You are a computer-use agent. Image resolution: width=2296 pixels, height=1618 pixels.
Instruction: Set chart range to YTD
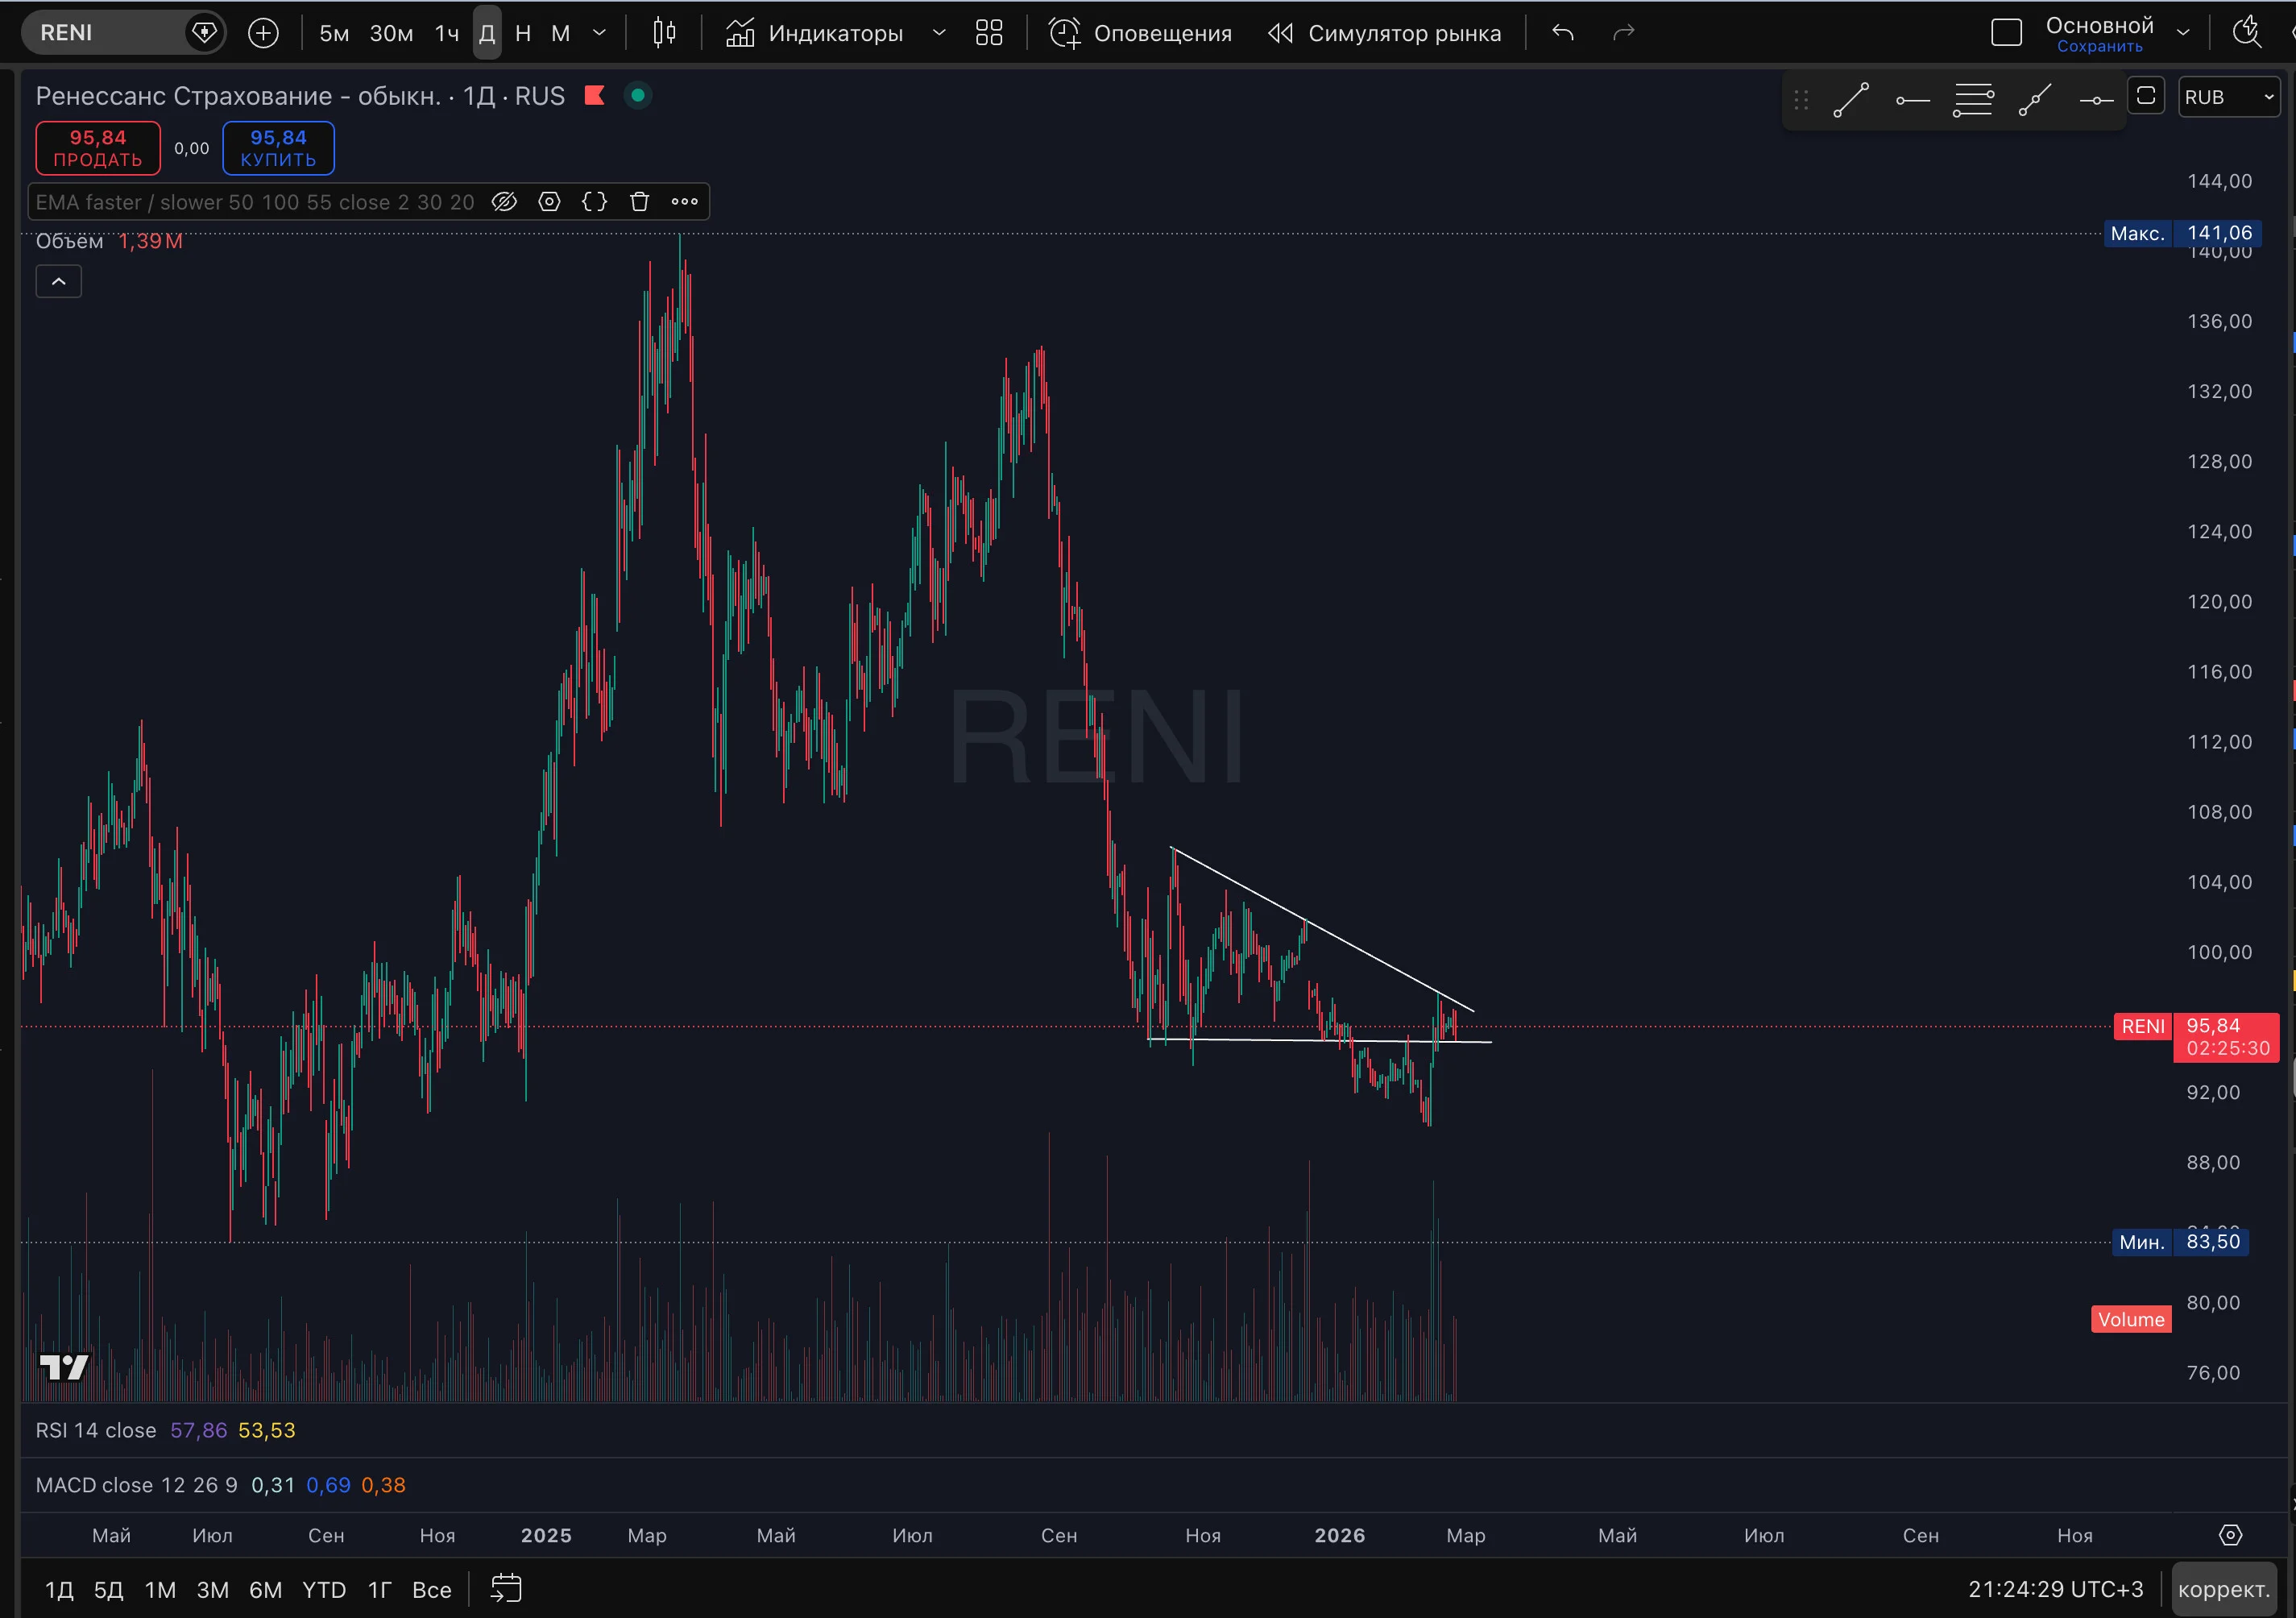point(324,1590)
